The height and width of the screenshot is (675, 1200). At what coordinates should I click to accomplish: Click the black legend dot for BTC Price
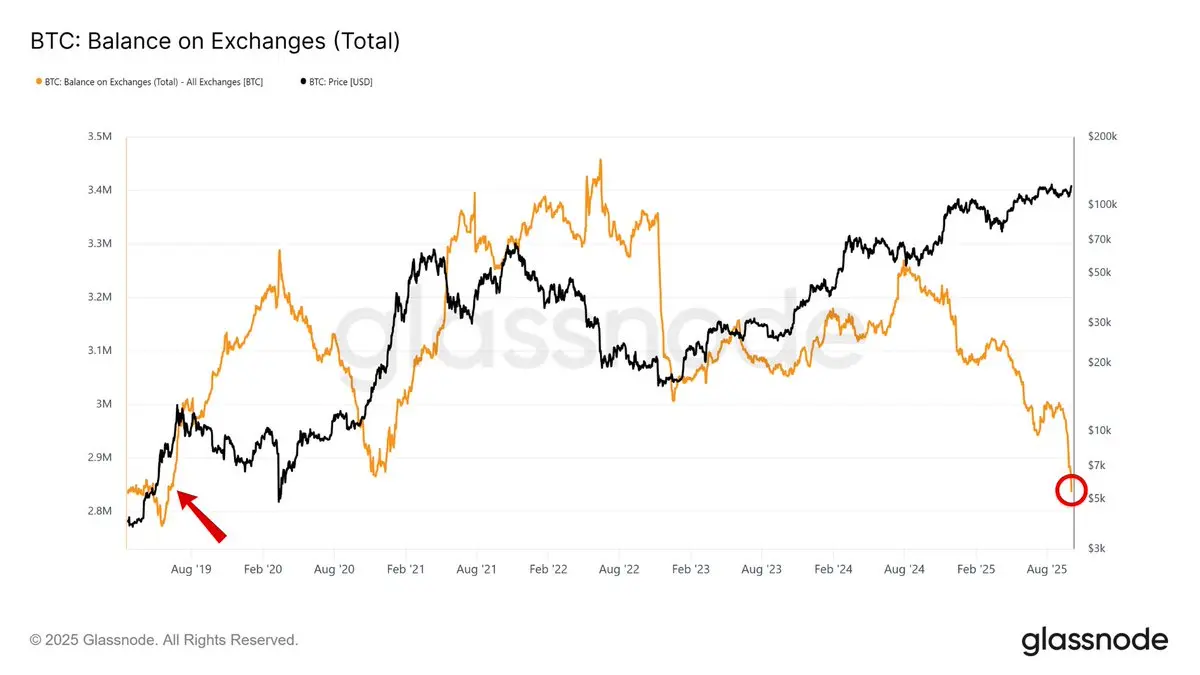[x=303, y=81]
